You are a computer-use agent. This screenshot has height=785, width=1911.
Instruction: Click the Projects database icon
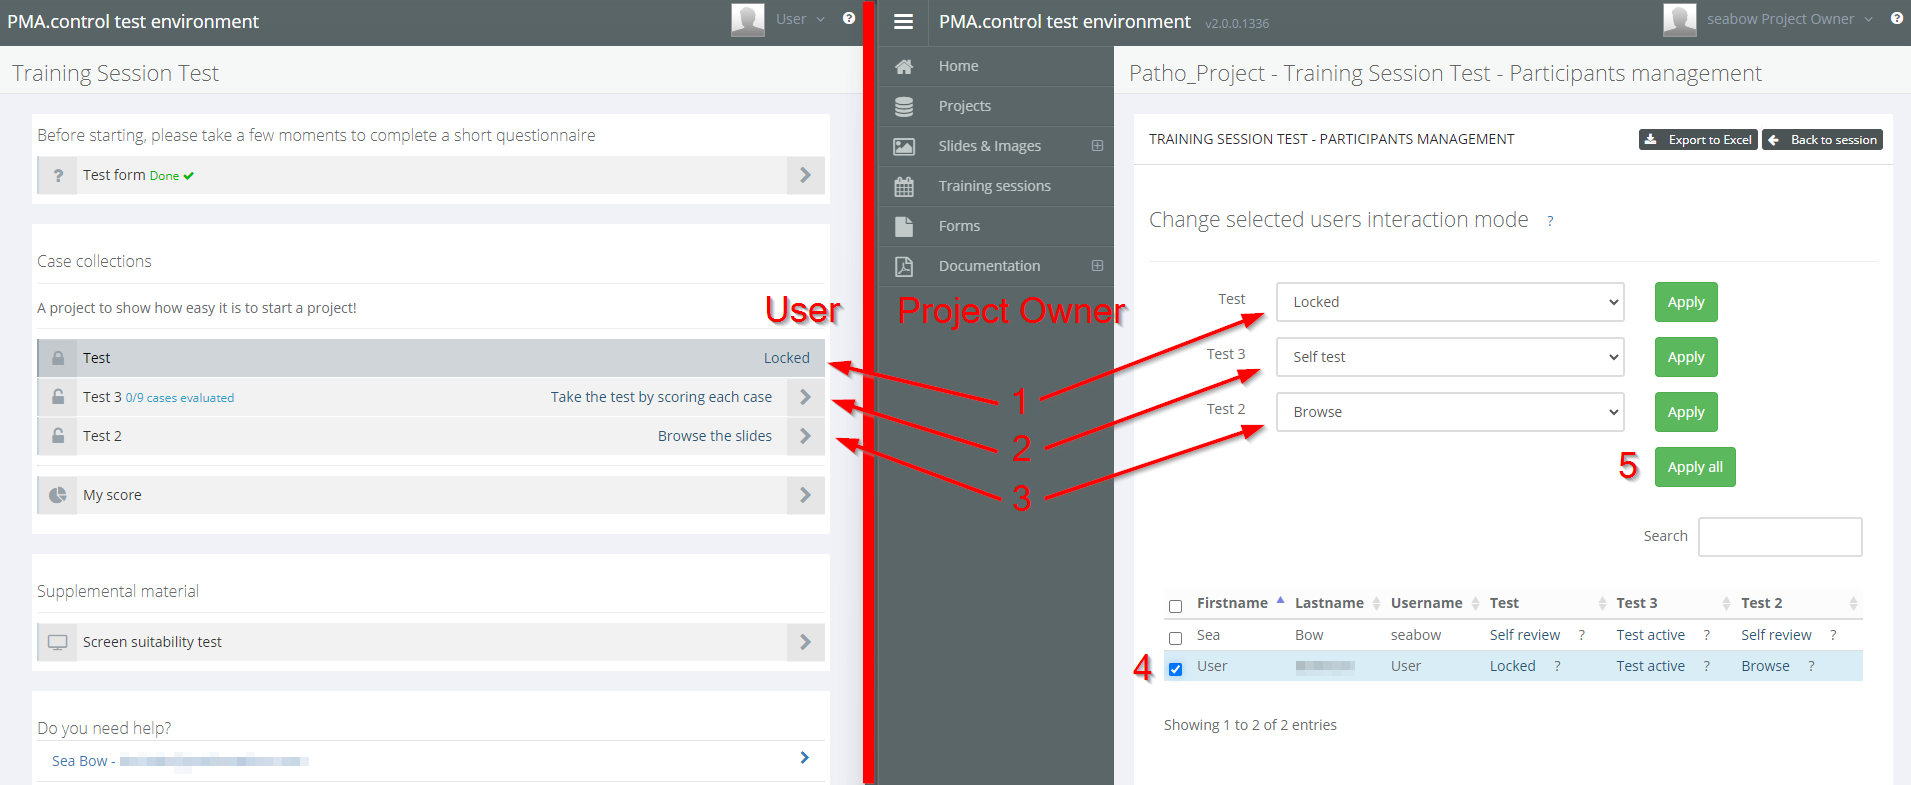coord(904,106)
